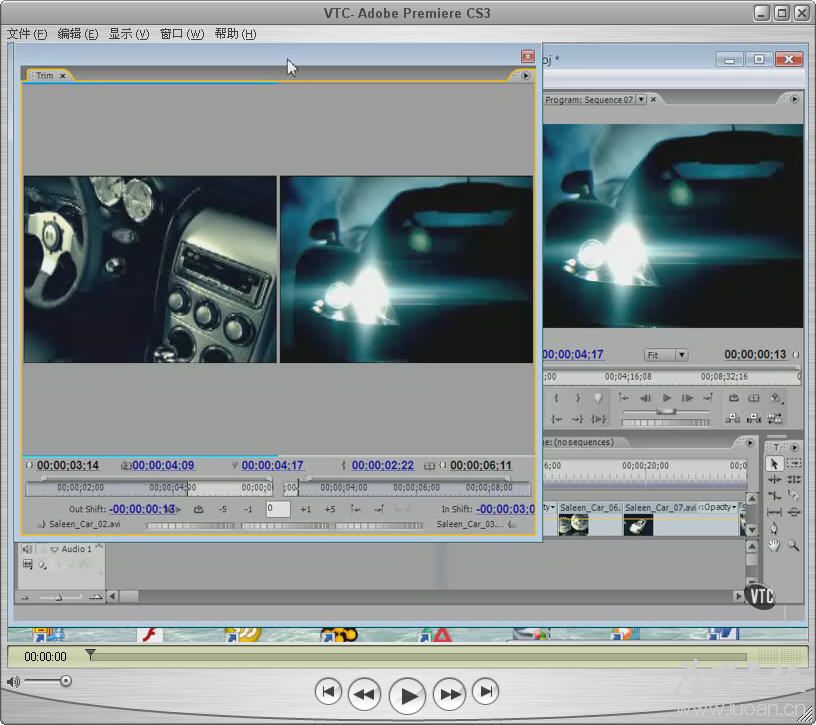Click Go to In Point in Program monitor
Screen dimensions: 816x725
[556, 418]
